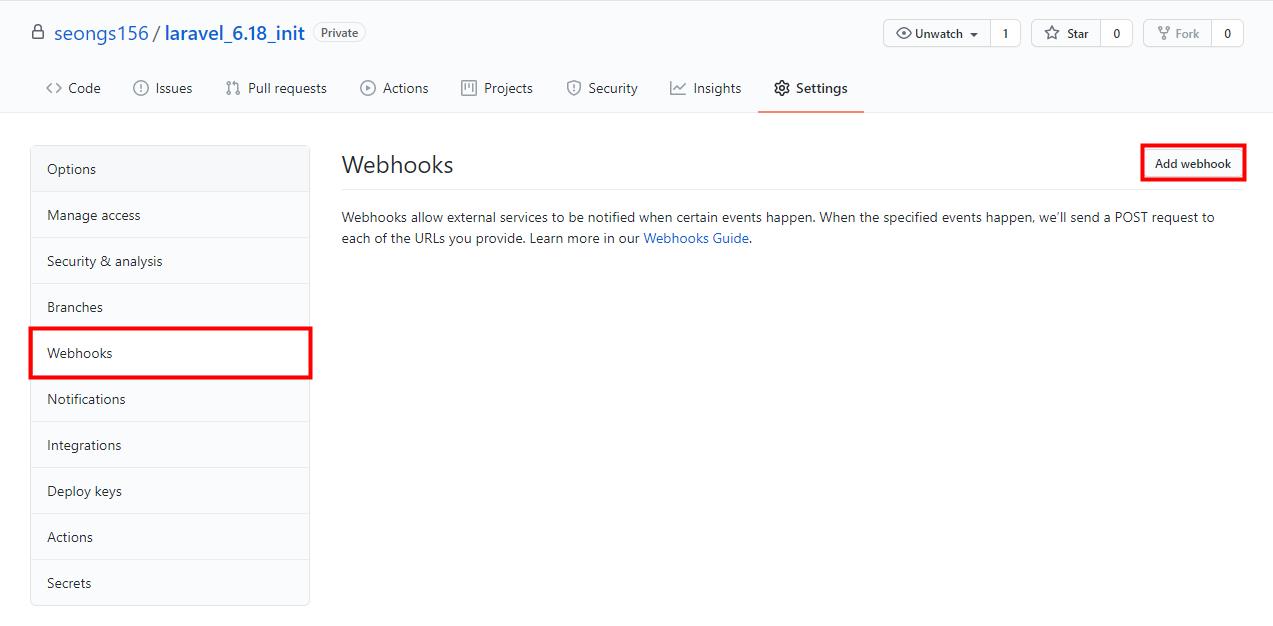1273x626 pixels.
Task: Click the Issues circle icon
Action: (141, 88)
